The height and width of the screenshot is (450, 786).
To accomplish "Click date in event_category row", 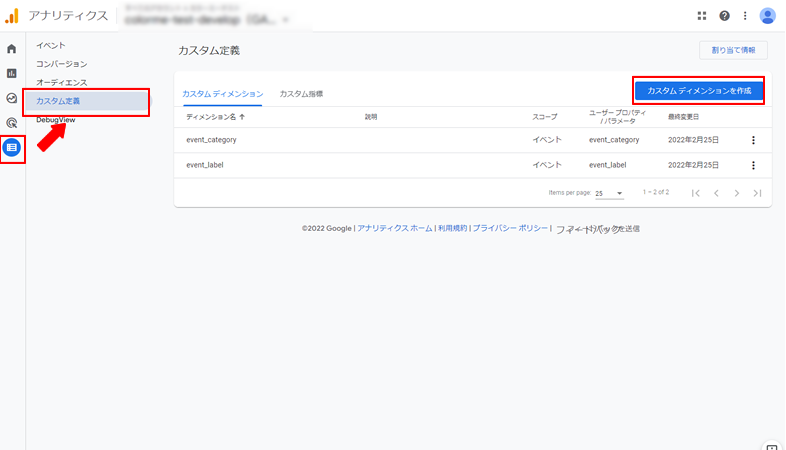I will [x=693, y=140].
